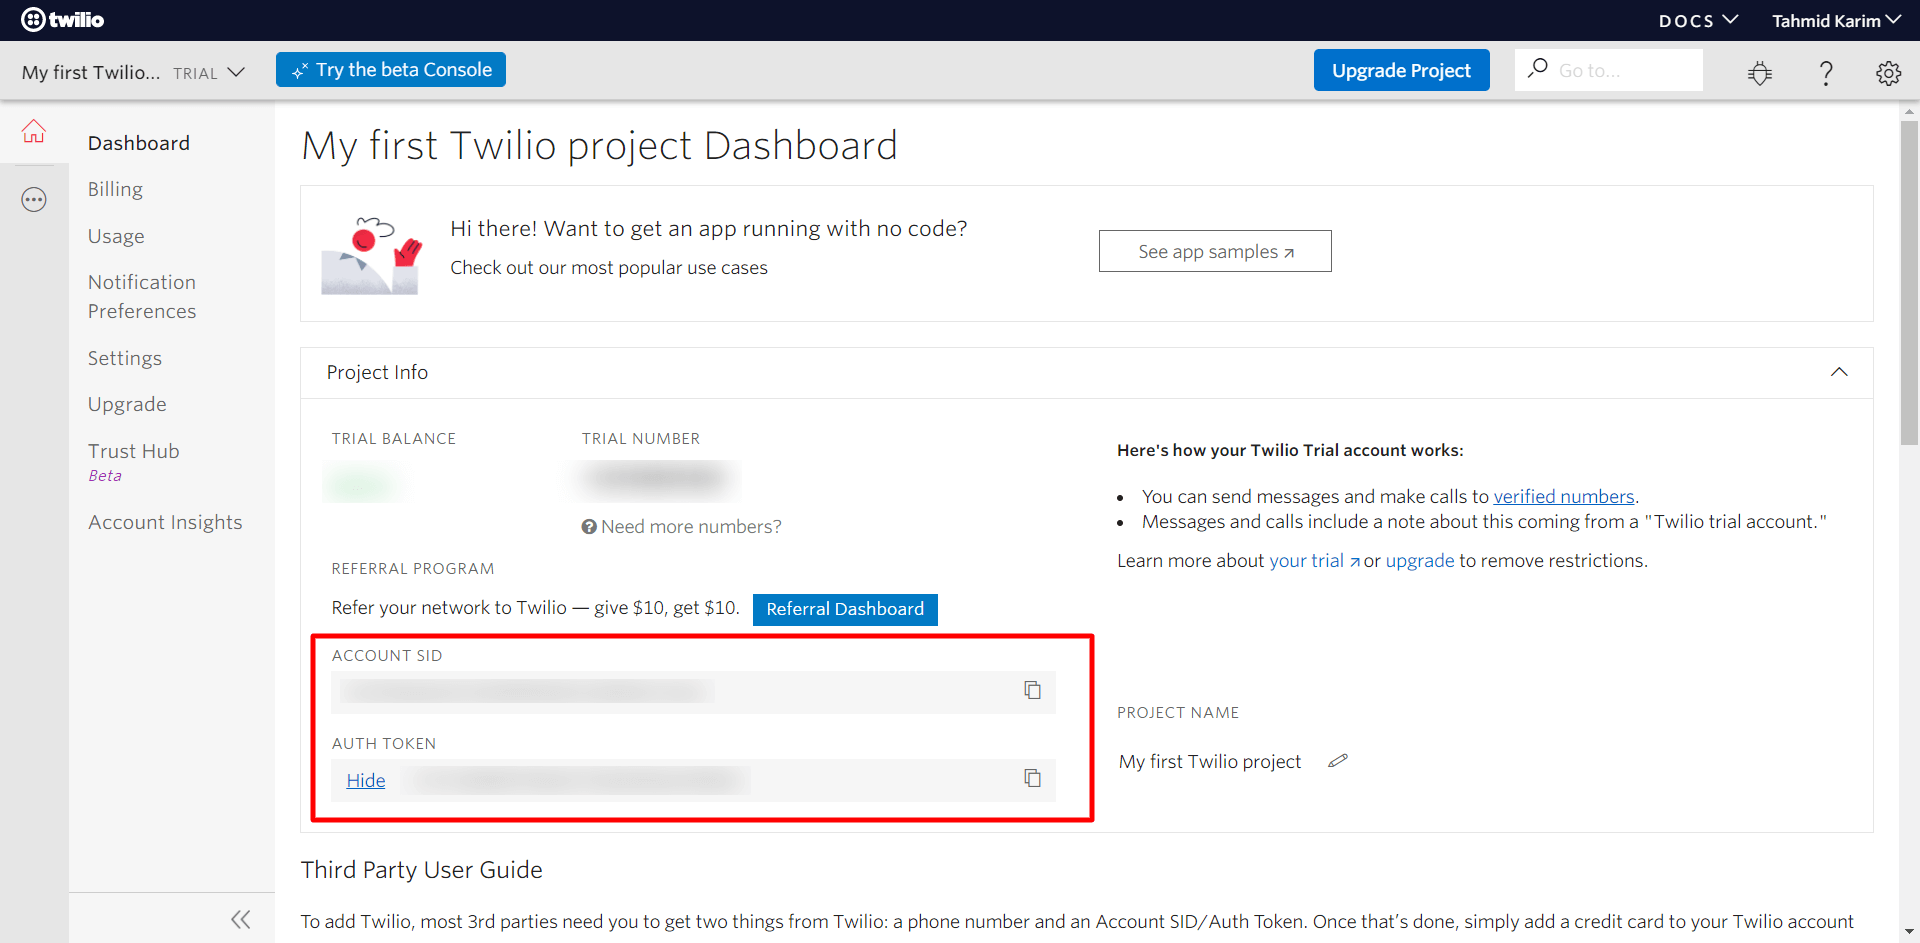Open the Tahmid Karim account menu
Image resolution: width=1920 pixels, height=943 pixels.
tap(1836, 20)
